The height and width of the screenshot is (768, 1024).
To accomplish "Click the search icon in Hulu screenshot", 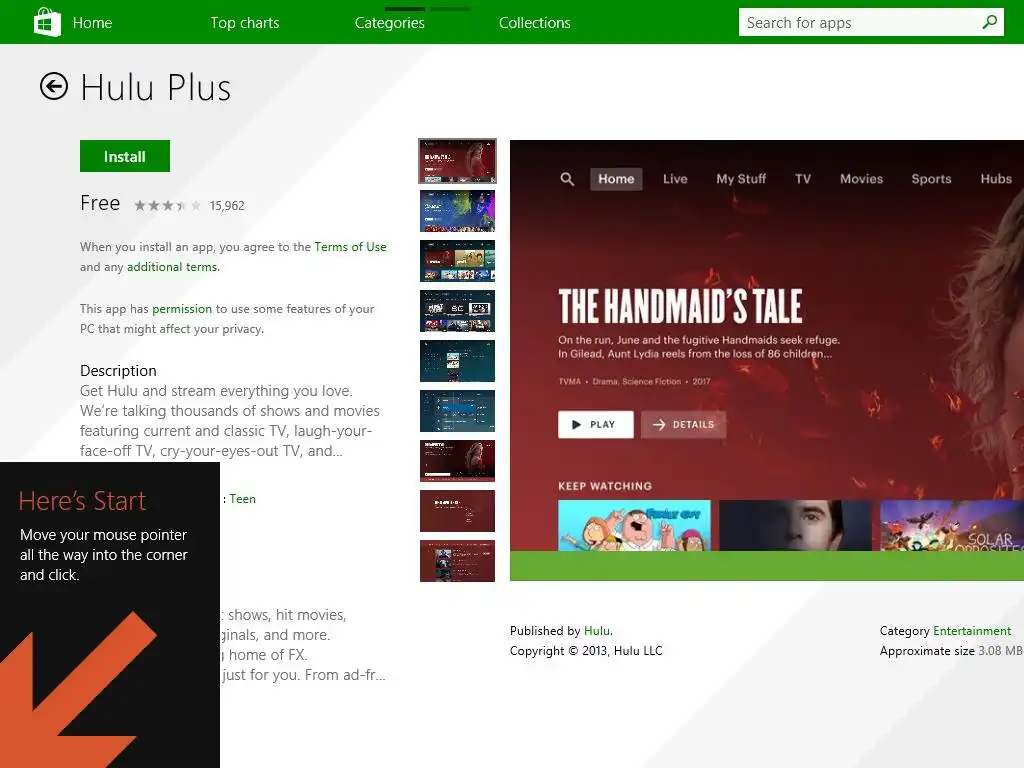I will [x=567, y=179].
